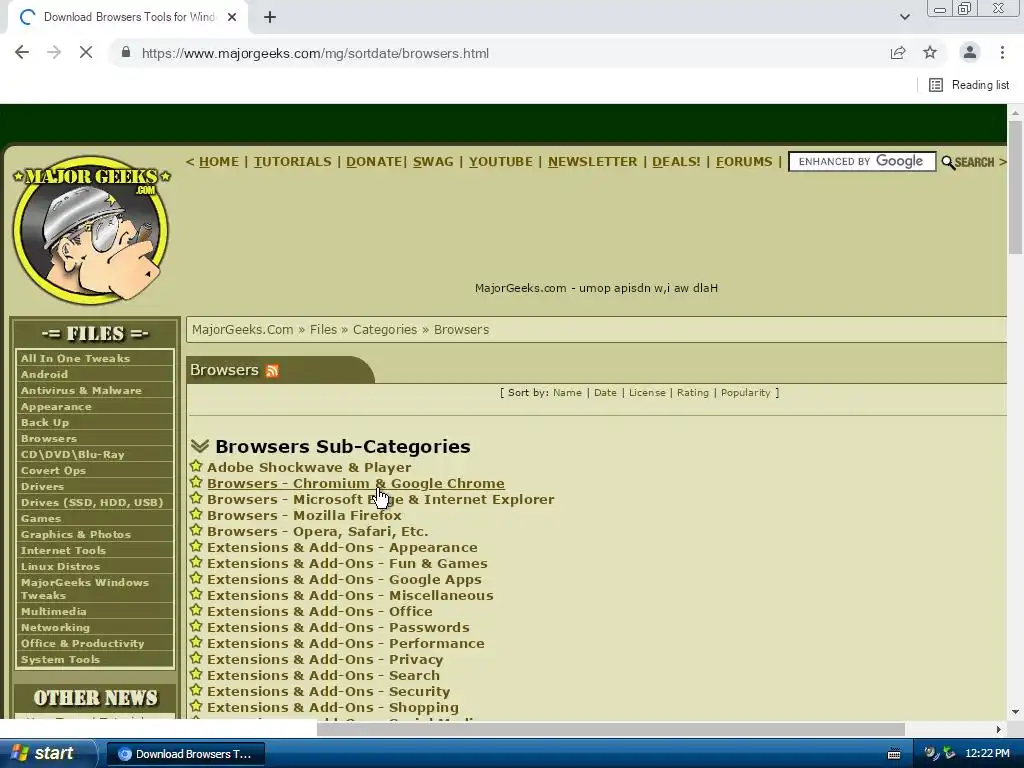The image size is (1024, 768).
Task: Click the vertical page scrollbar thumb
Action: click(x=1016, y=187)
